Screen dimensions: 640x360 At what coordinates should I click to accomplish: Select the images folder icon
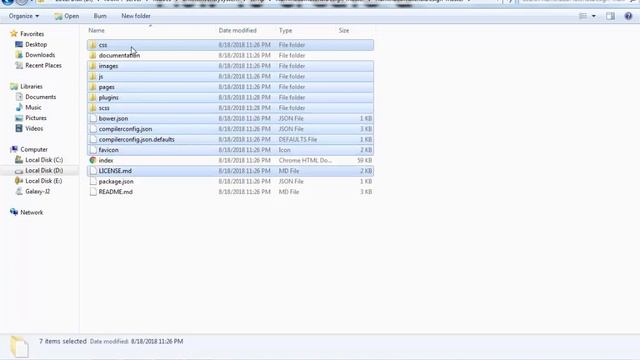pos(93,66)
